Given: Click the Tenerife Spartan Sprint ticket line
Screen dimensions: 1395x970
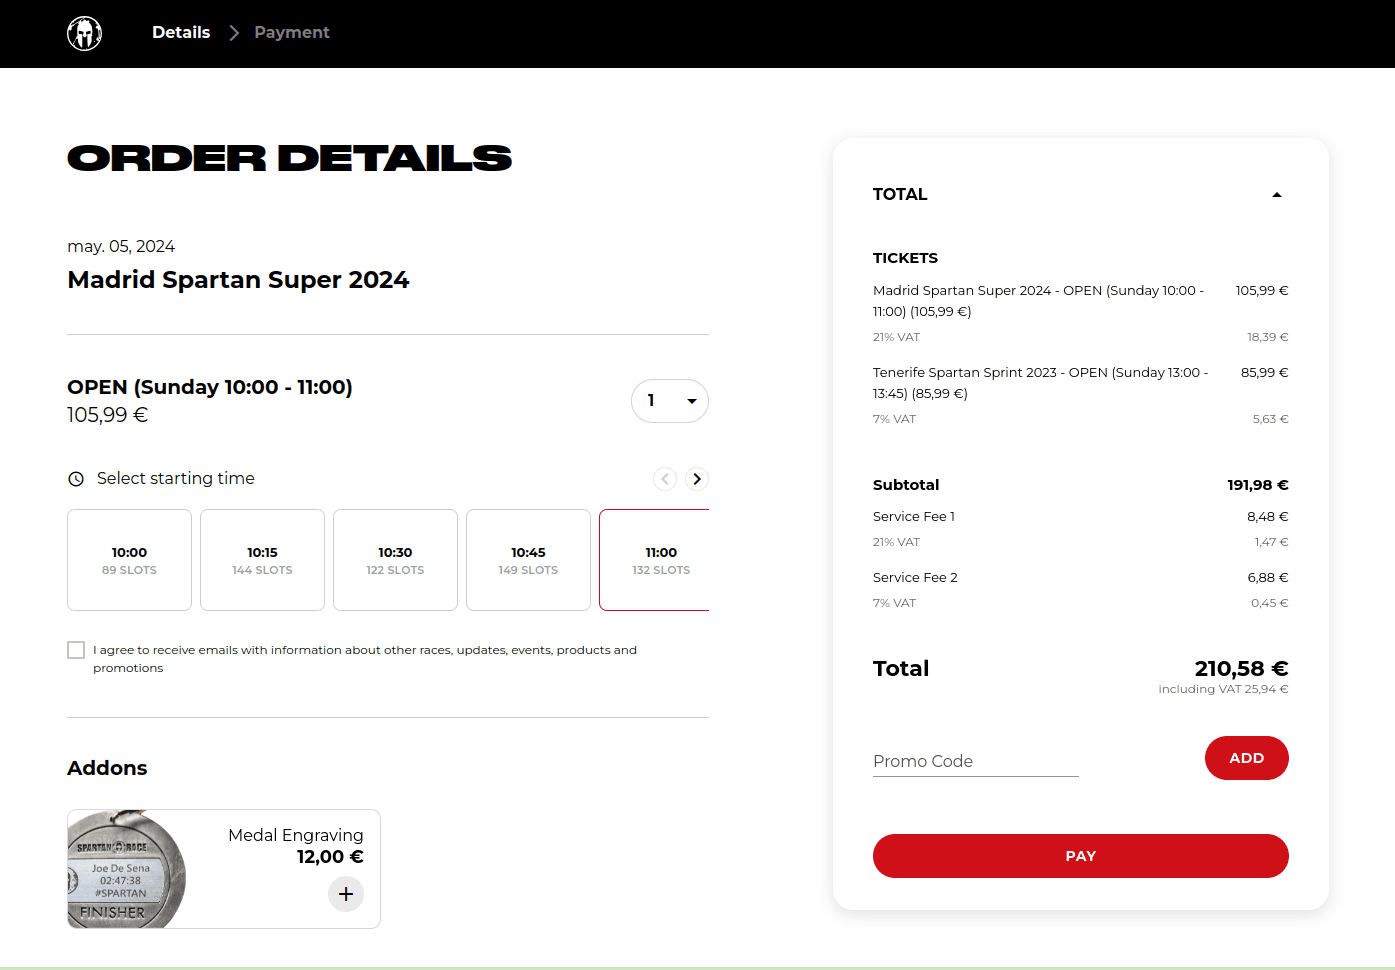Looking at the screenshot, I should pyautogui.click(x=1081, y=383).
